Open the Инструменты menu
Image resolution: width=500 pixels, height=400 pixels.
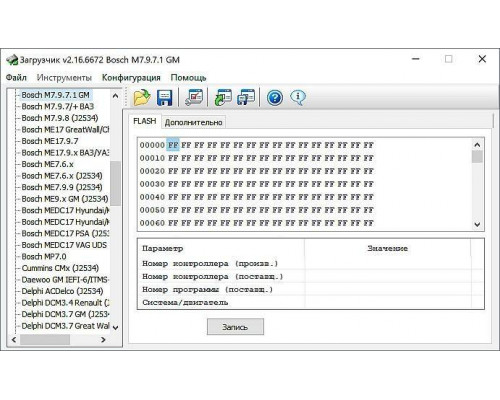(64, 78)
